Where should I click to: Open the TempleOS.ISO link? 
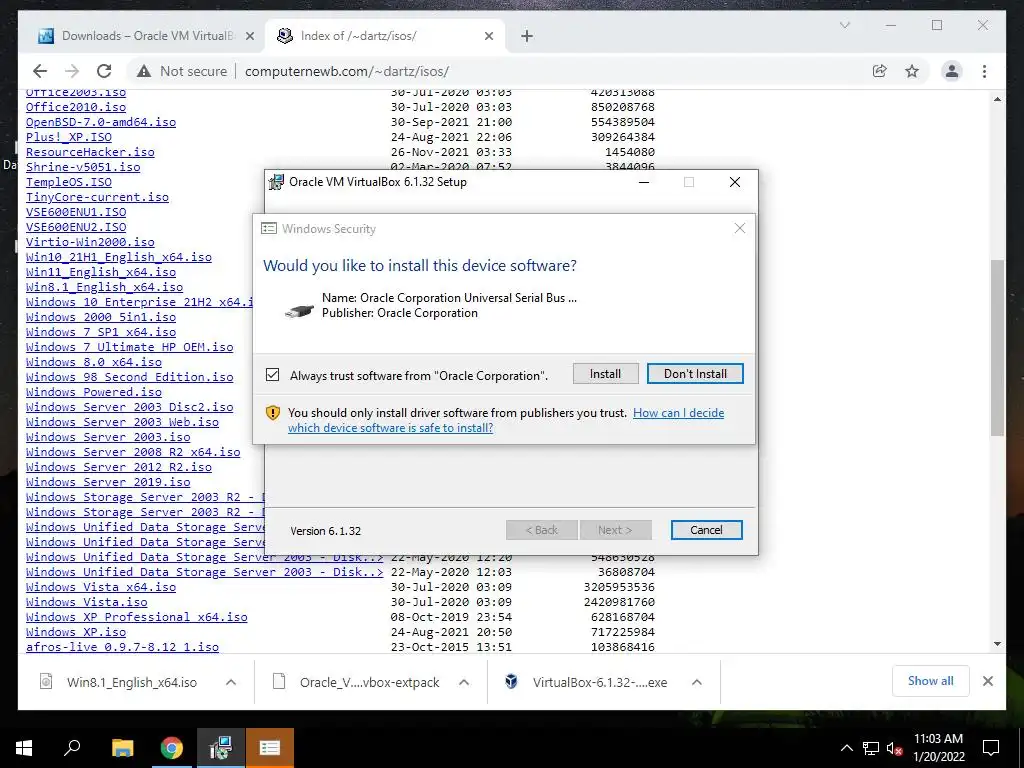point(69,182)
